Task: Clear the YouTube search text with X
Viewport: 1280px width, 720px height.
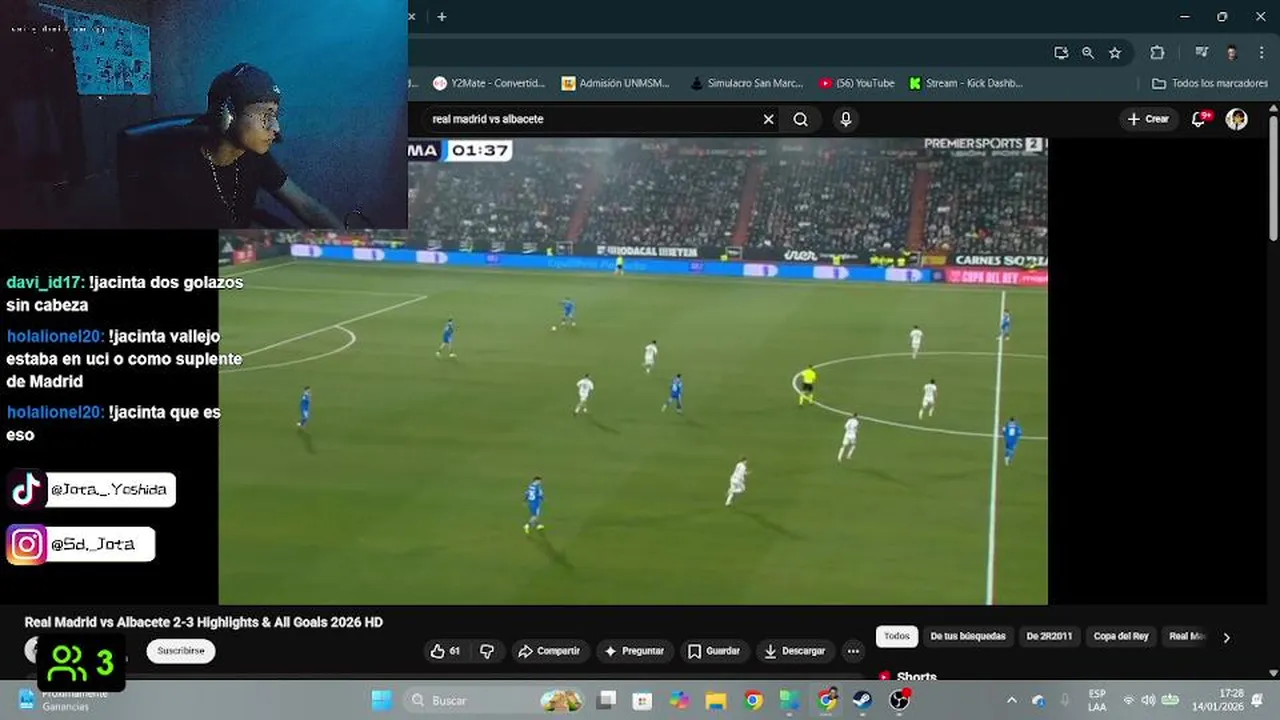Action: 768,119
